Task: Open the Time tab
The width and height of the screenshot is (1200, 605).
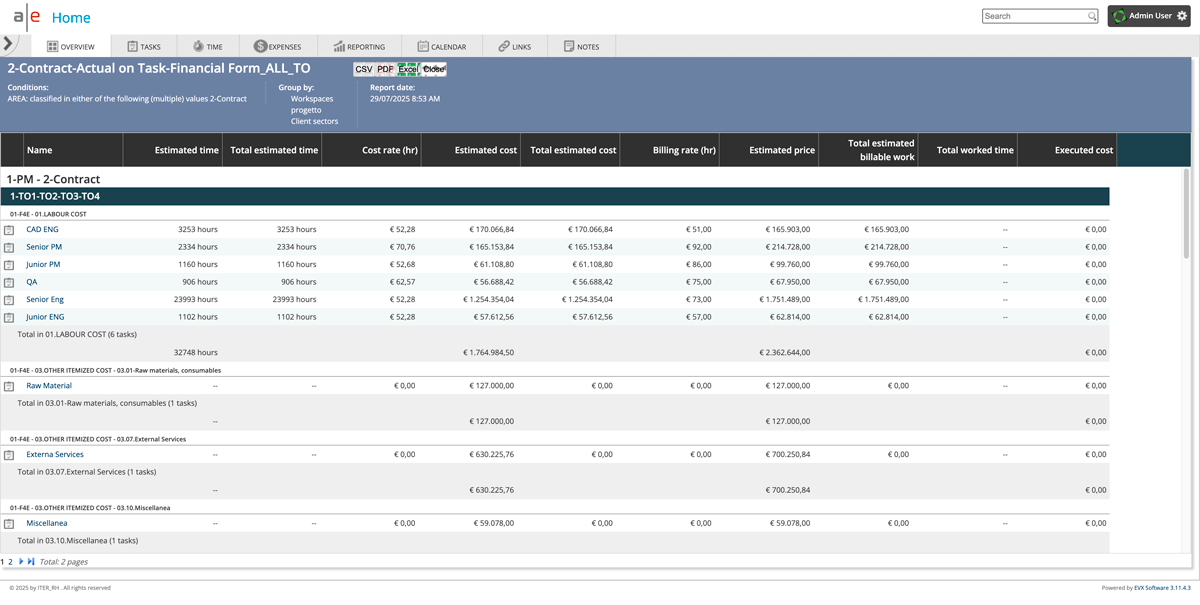Action: 207,47
